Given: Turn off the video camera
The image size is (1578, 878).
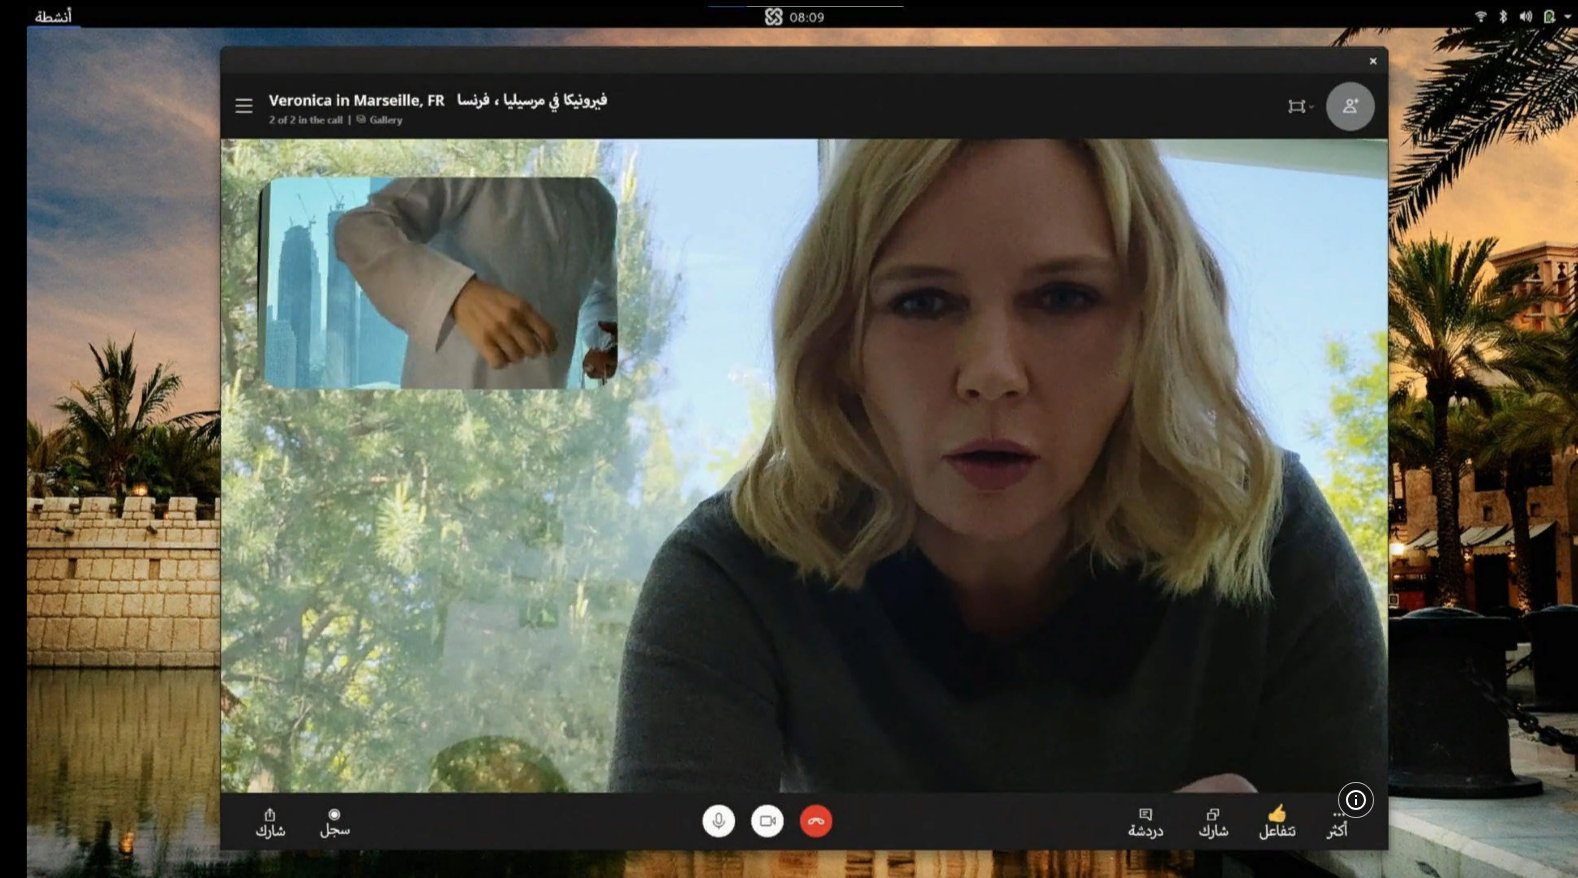Looking at the screenshot, I should pos(767,821).
